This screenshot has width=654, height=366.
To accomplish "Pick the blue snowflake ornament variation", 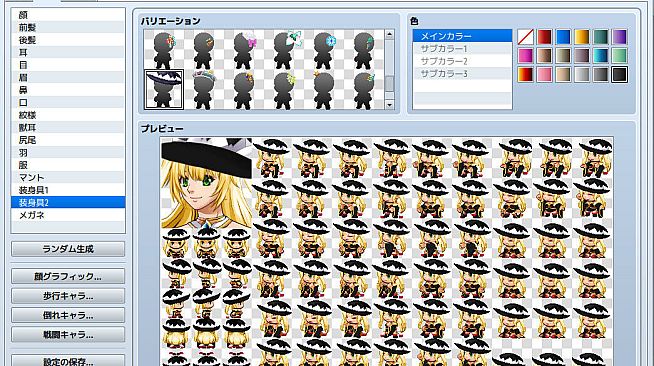I will pyautogui.click(x=324, y=50).
